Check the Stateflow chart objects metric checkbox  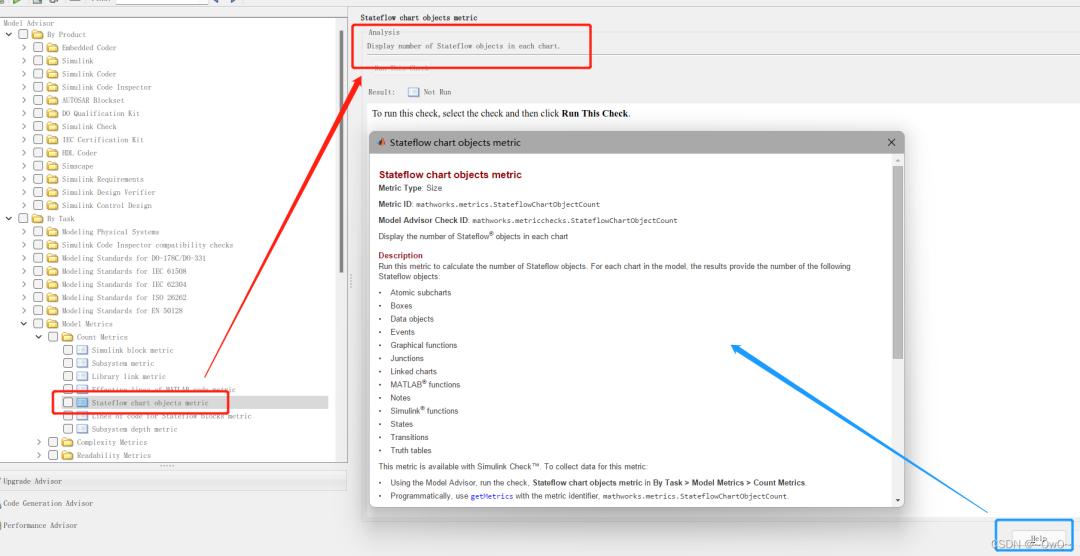pos(68,402)
